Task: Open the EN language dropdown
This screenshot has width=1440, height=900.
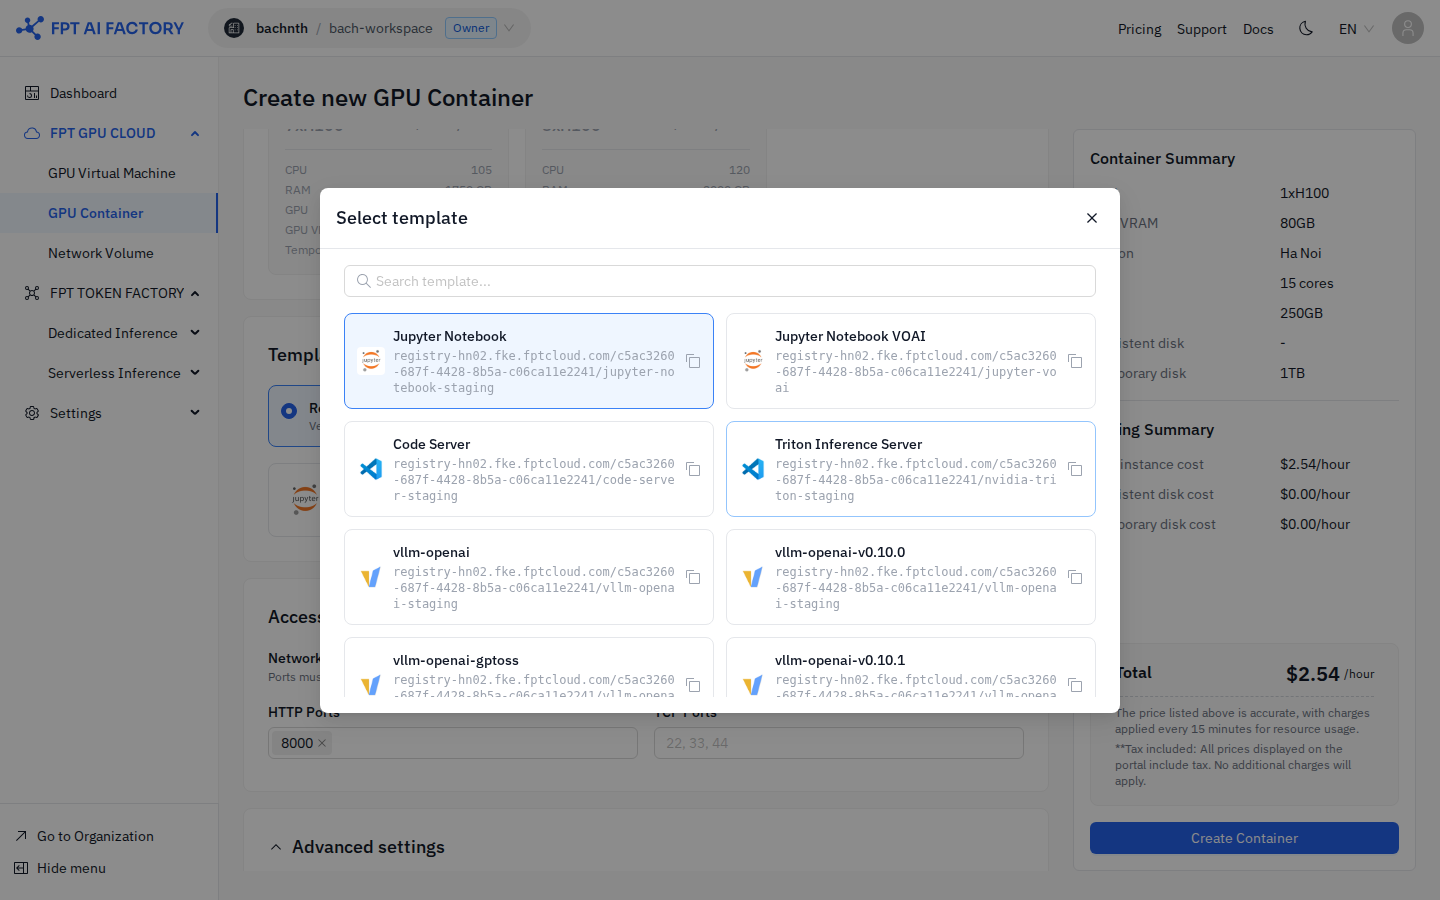Action: click(x=1356, y=29)
